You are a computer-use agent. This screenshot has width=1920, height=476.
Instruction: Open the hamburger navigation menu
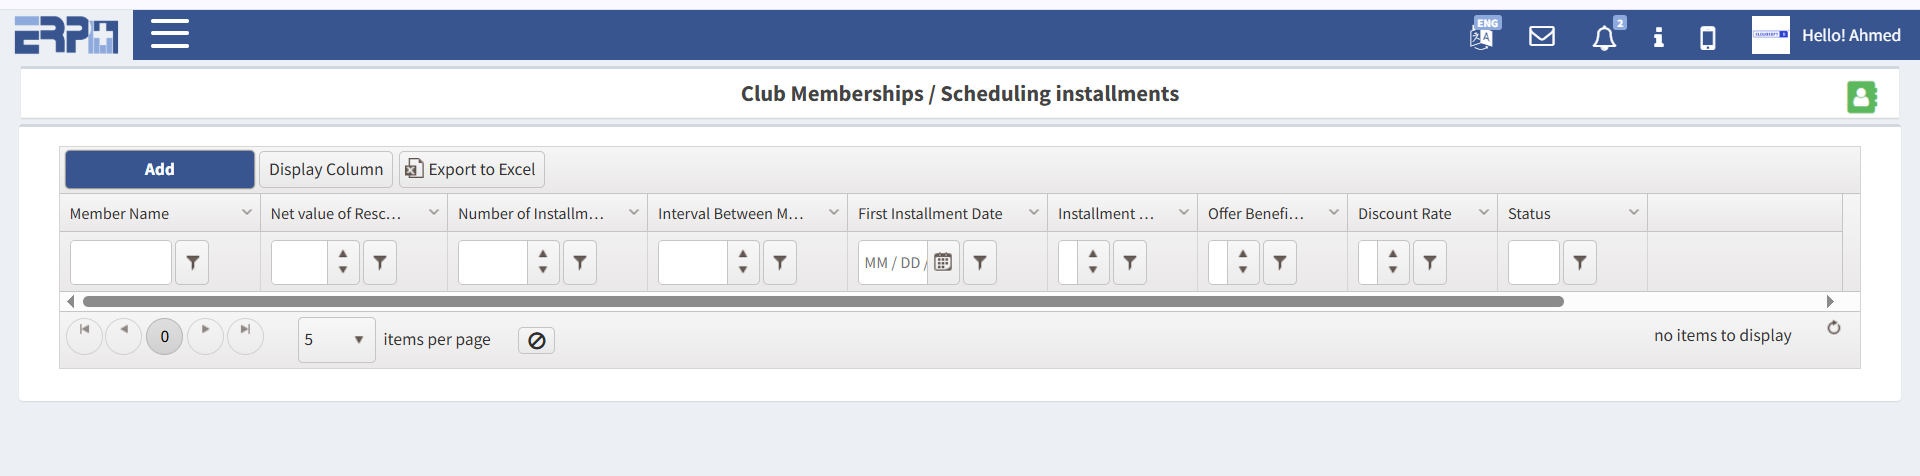pyautogui.click(x=170, y=34)
